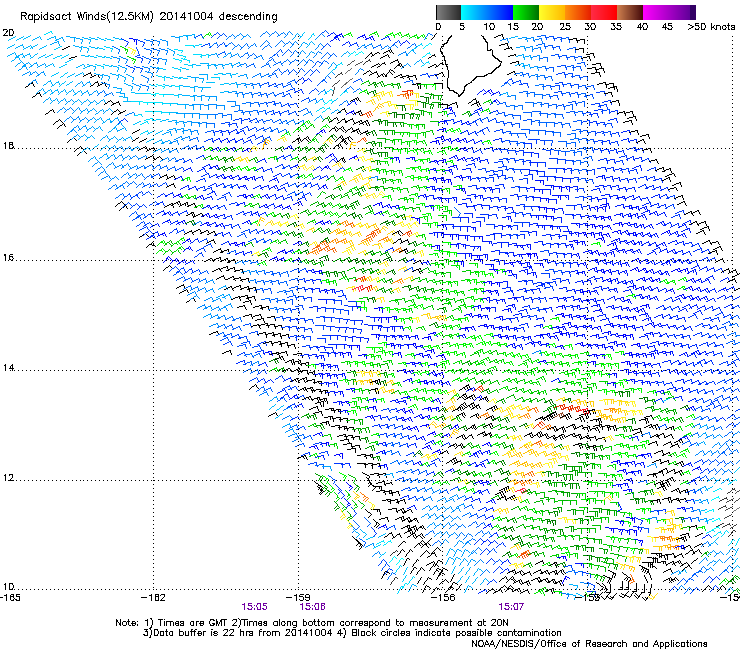740x650 pixels.
Task: Click the latitude label "14" on left axis
Action: [8, 368]
